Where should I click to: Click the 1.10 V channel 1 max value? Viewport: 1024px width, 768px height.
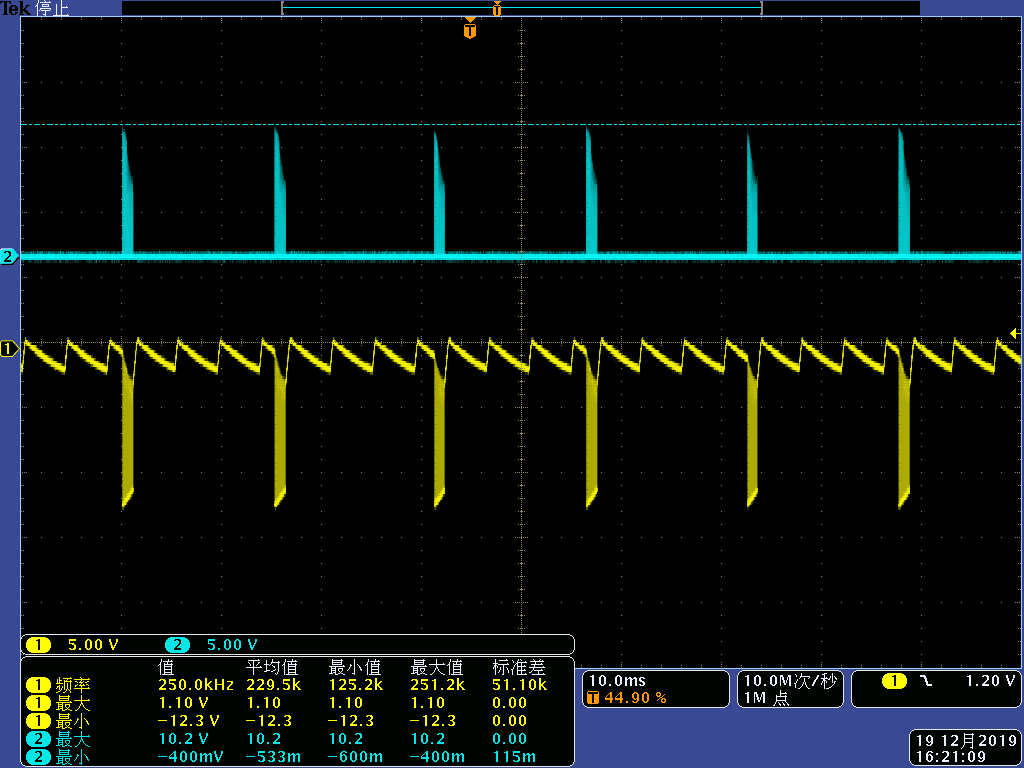183,703
